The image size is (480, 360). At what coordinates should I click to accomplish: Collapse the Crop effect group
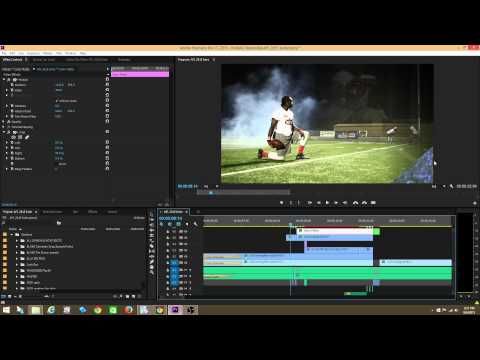tap(4, 132)
